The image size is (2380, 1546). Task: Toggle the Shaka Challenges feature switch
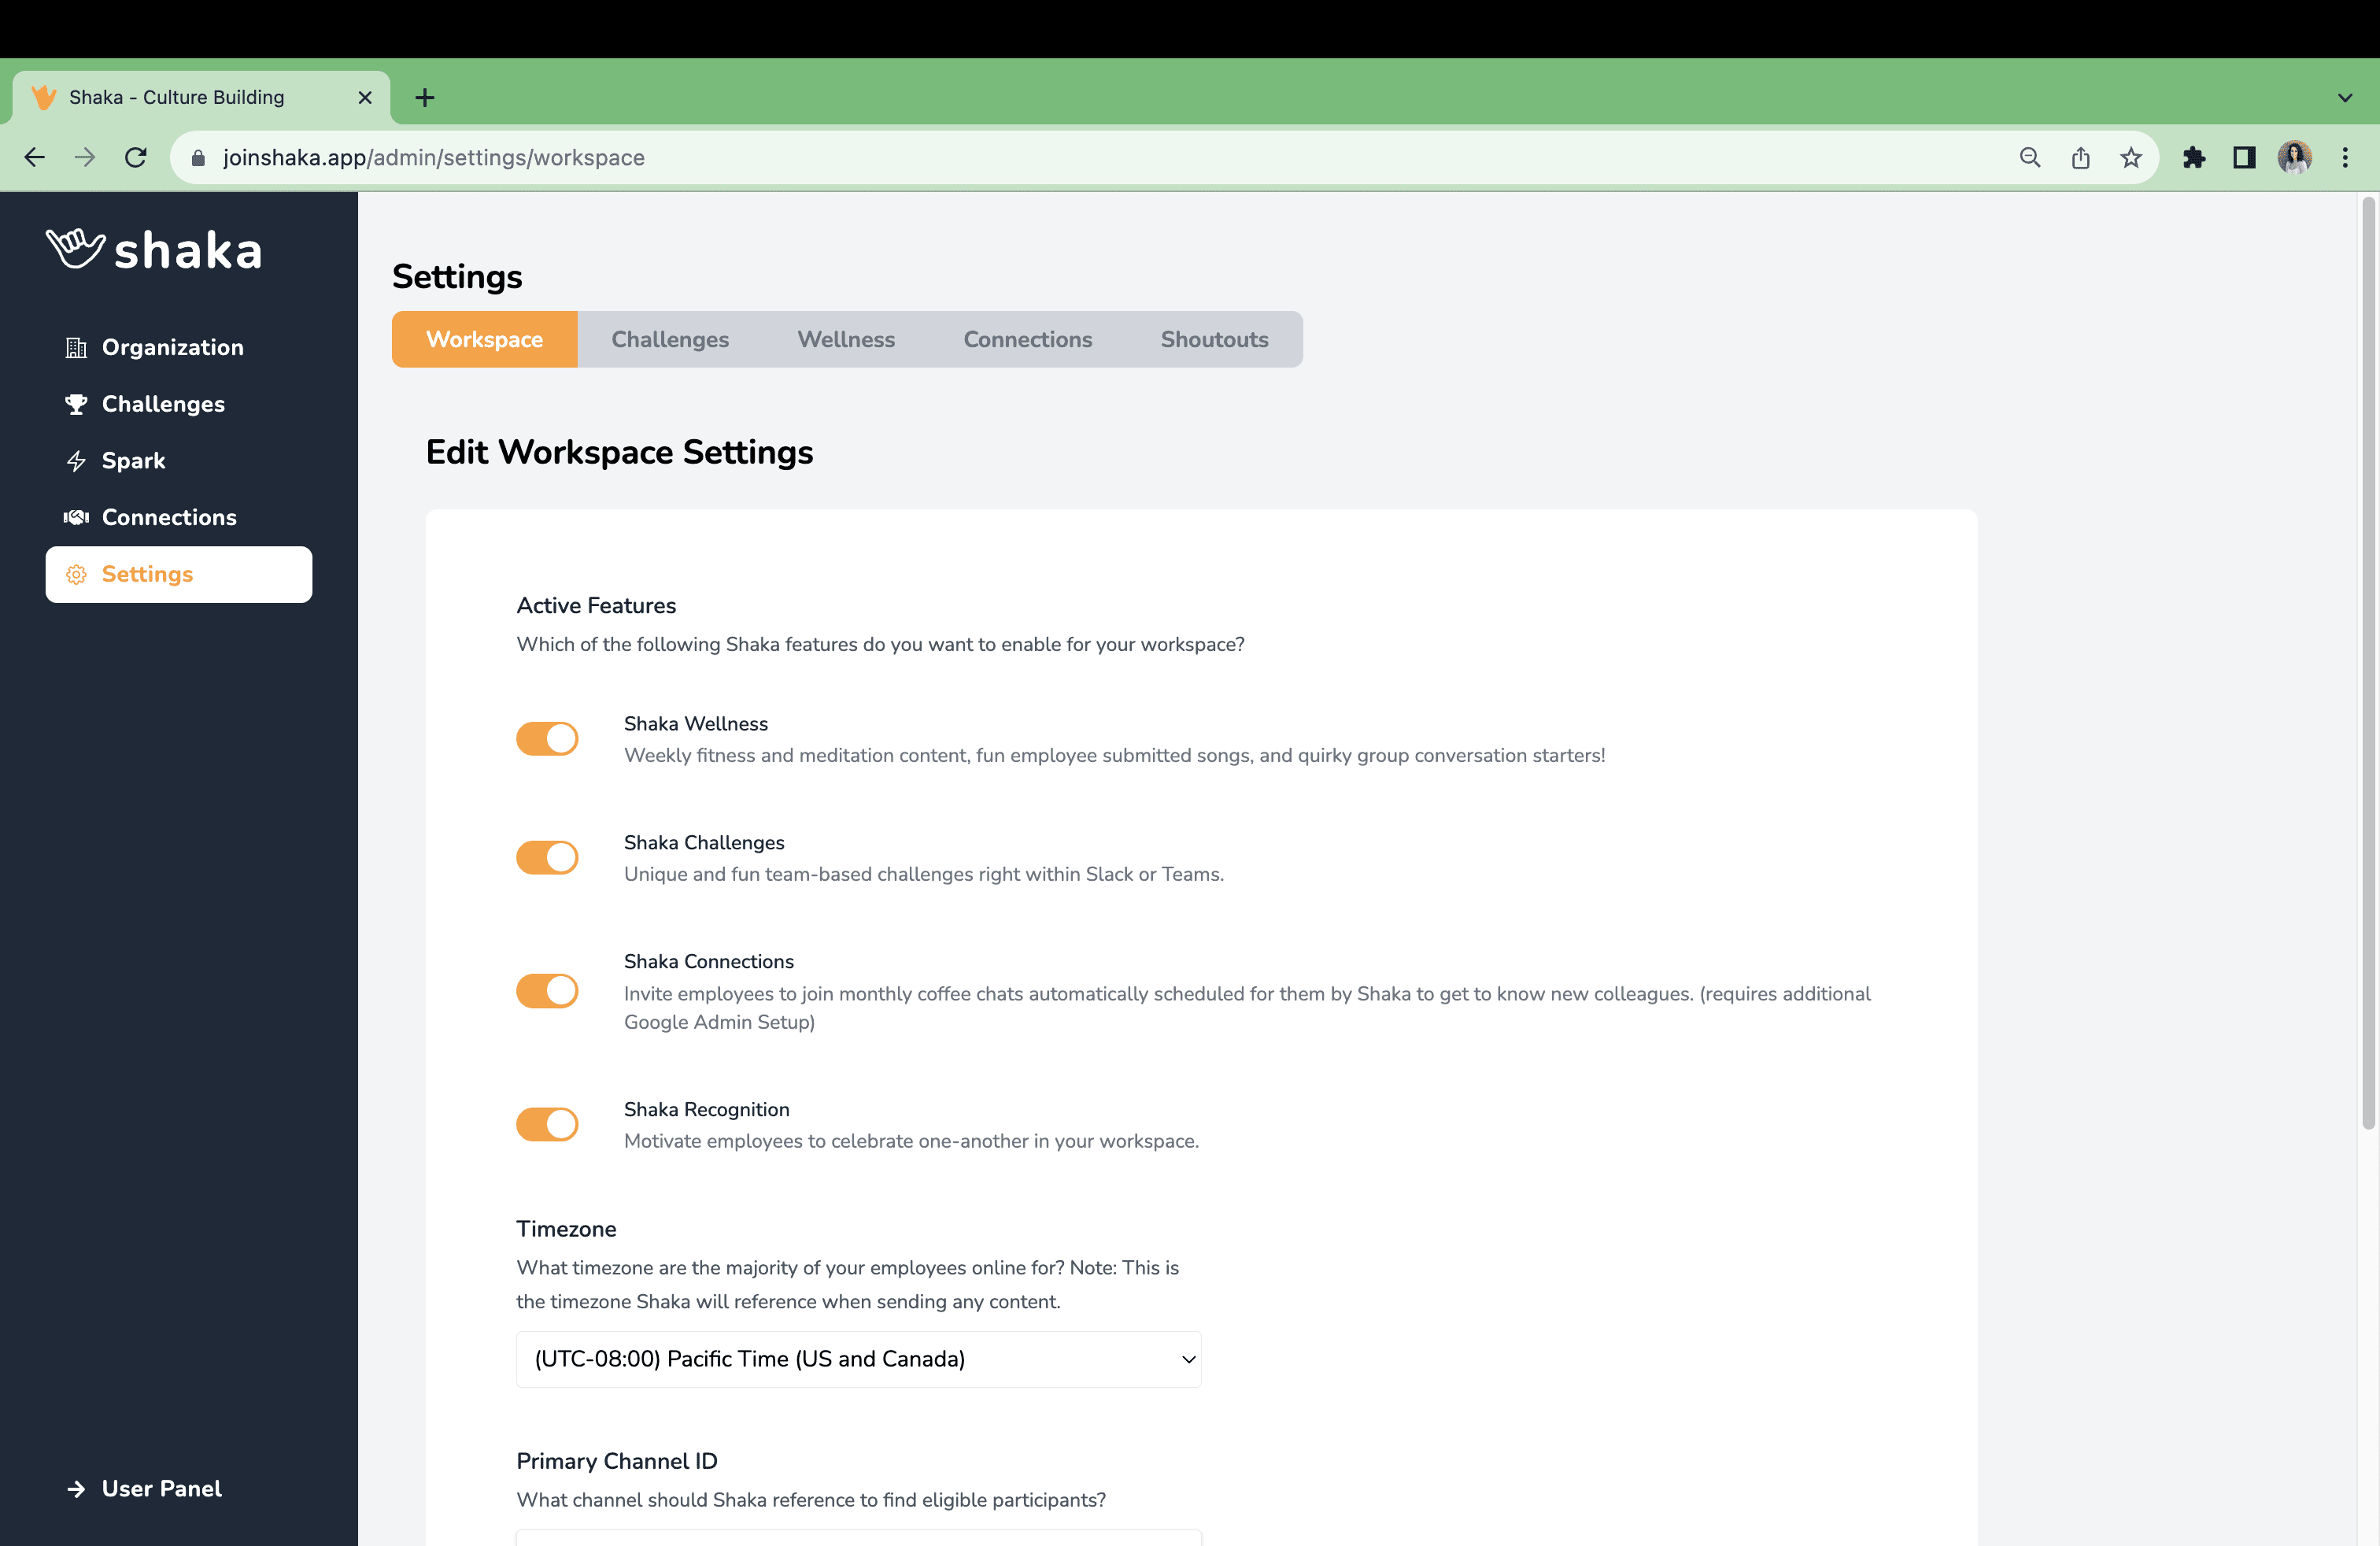coord(546,856)
